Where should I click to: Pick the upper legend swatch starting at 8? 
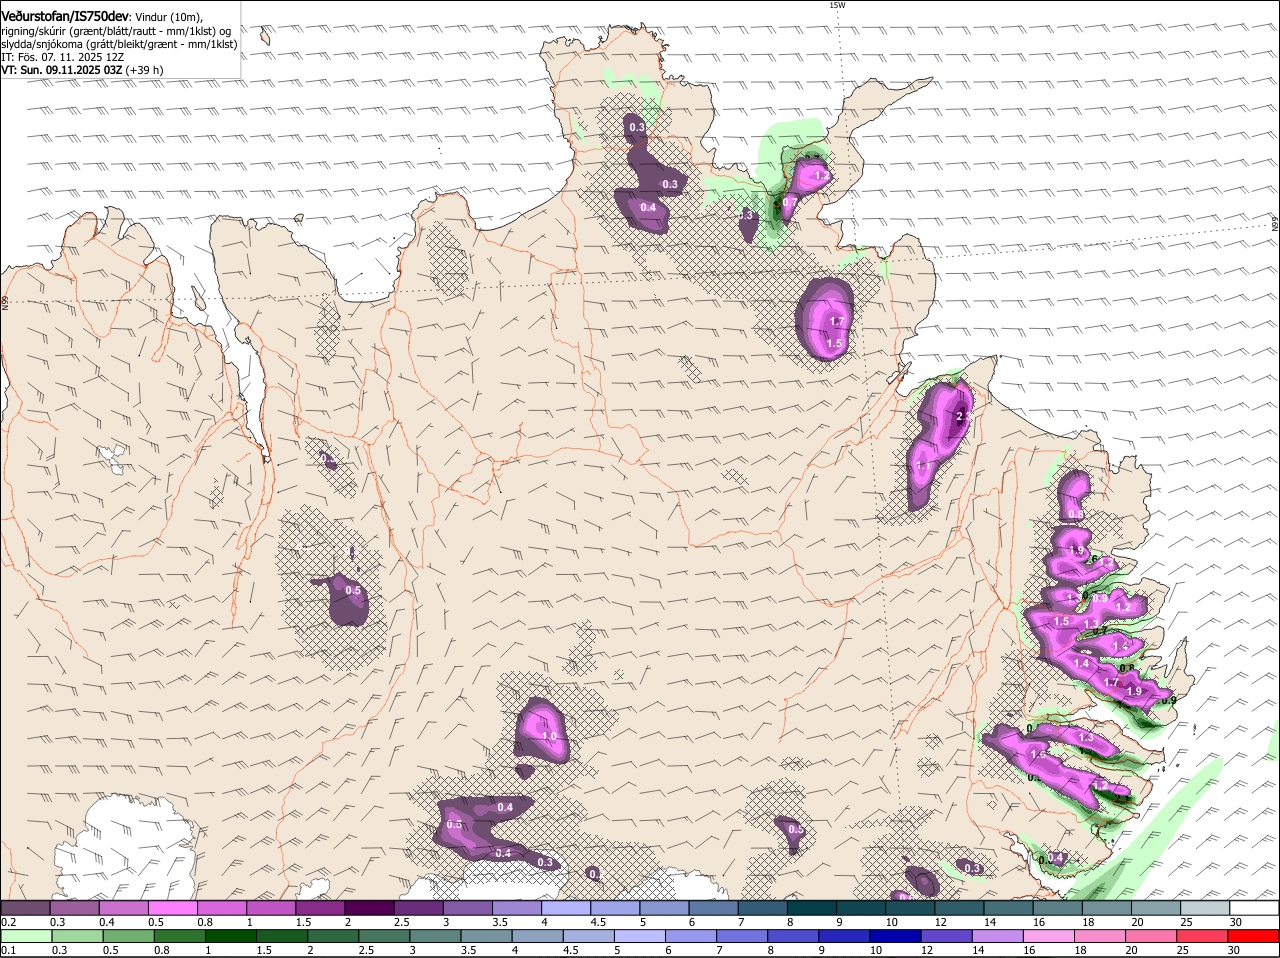pyautogui.click(x=812, y=907)
